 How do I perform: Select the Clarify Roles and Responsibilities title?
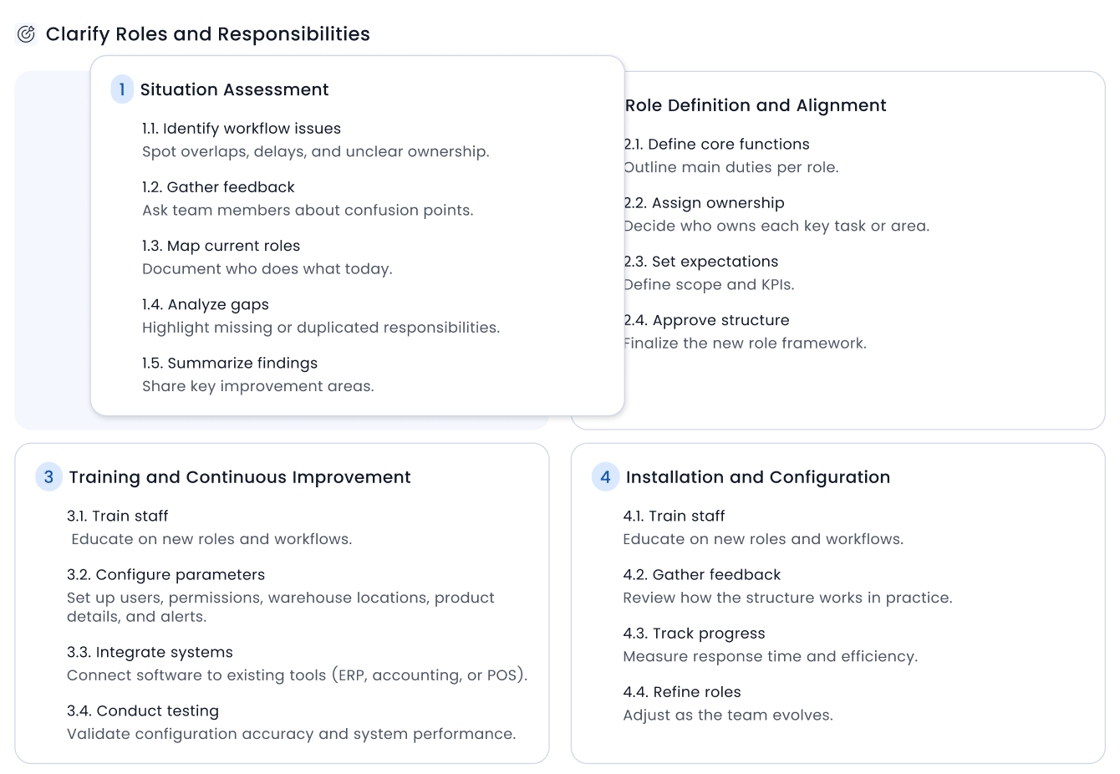tap(208, 34)
